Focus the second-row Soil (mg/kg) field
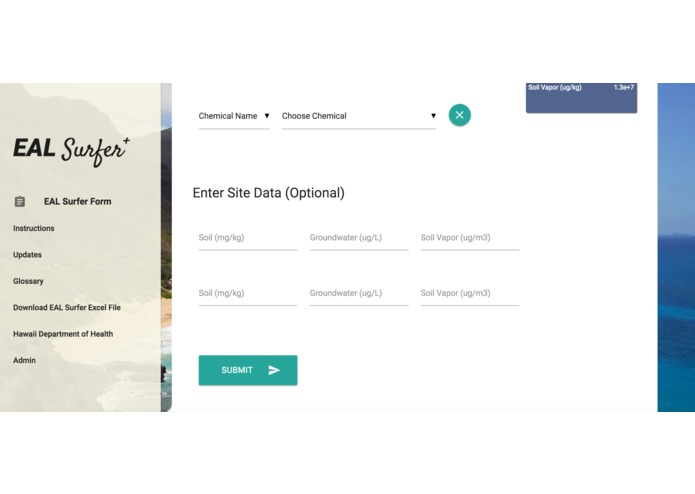This screenshot has height=494, width=695. [248, 294]
